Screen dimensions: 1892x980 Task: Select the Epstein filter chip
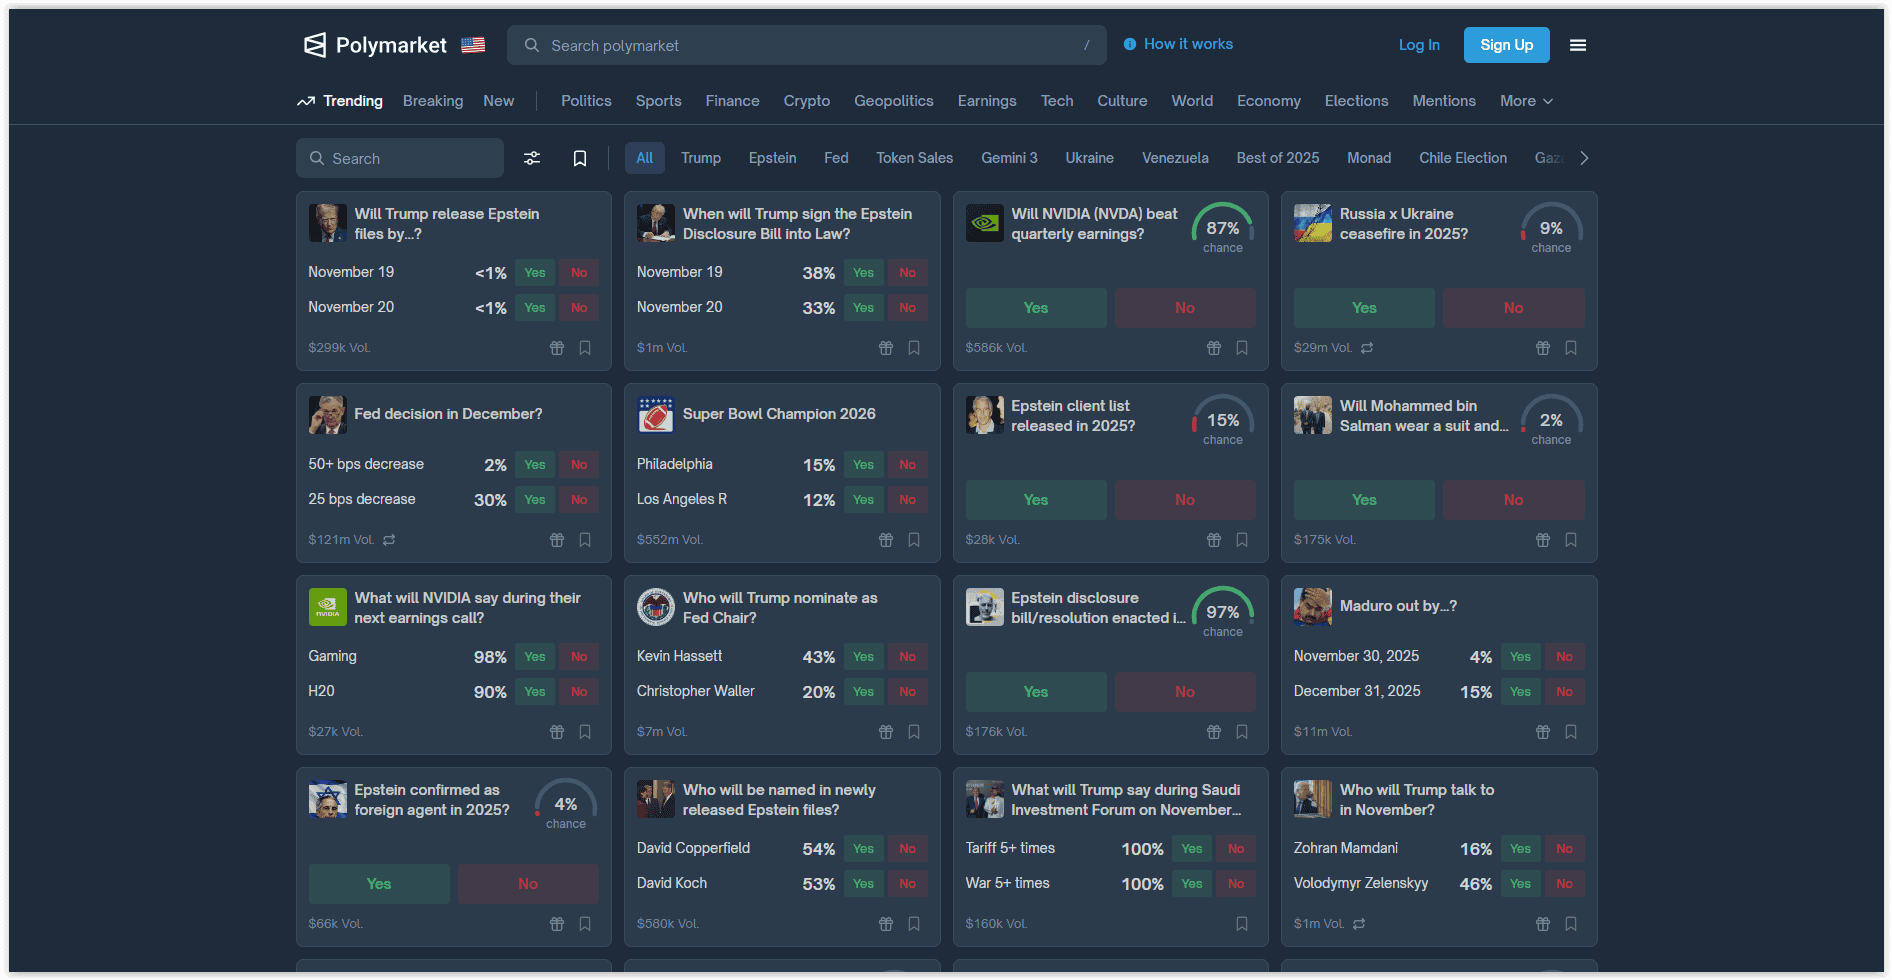(x=771, y=157)
